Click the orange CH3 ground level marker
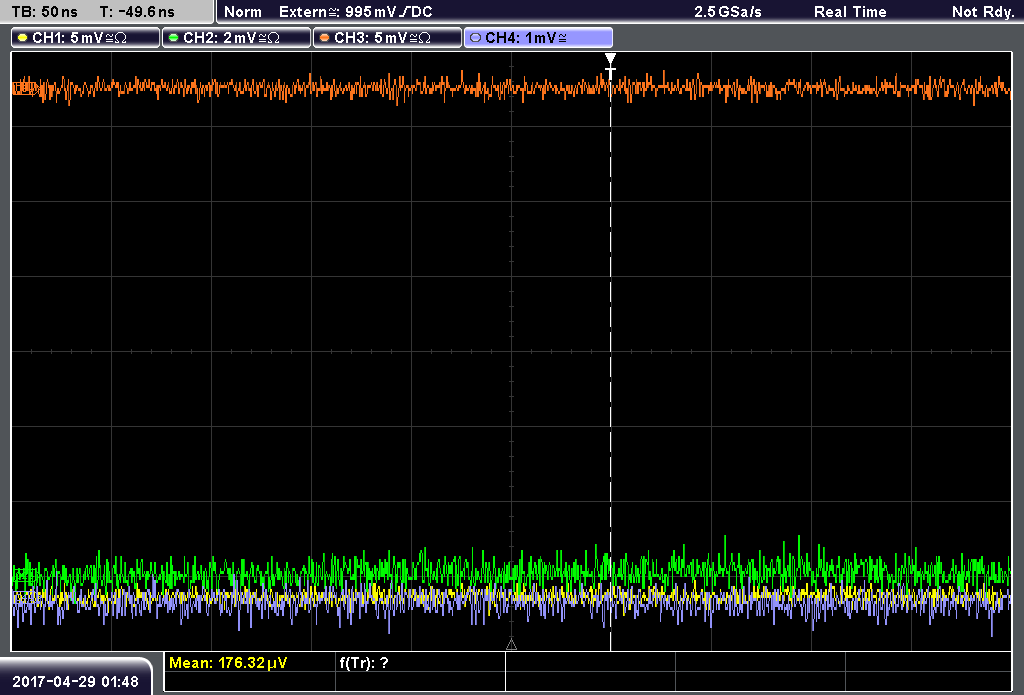The width and height of the screenshot is (1024, 695). click(x=24, y=88)
